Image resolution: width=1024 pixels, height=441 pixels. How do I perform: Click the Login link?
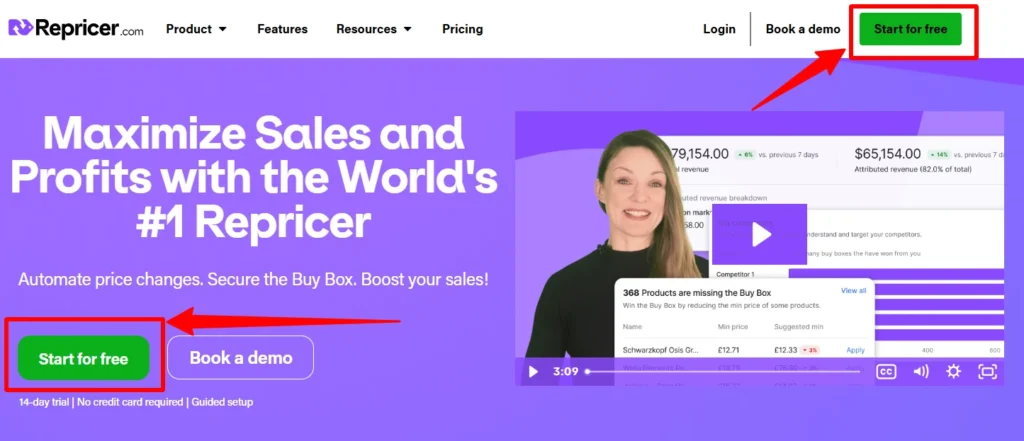[719, 29]
